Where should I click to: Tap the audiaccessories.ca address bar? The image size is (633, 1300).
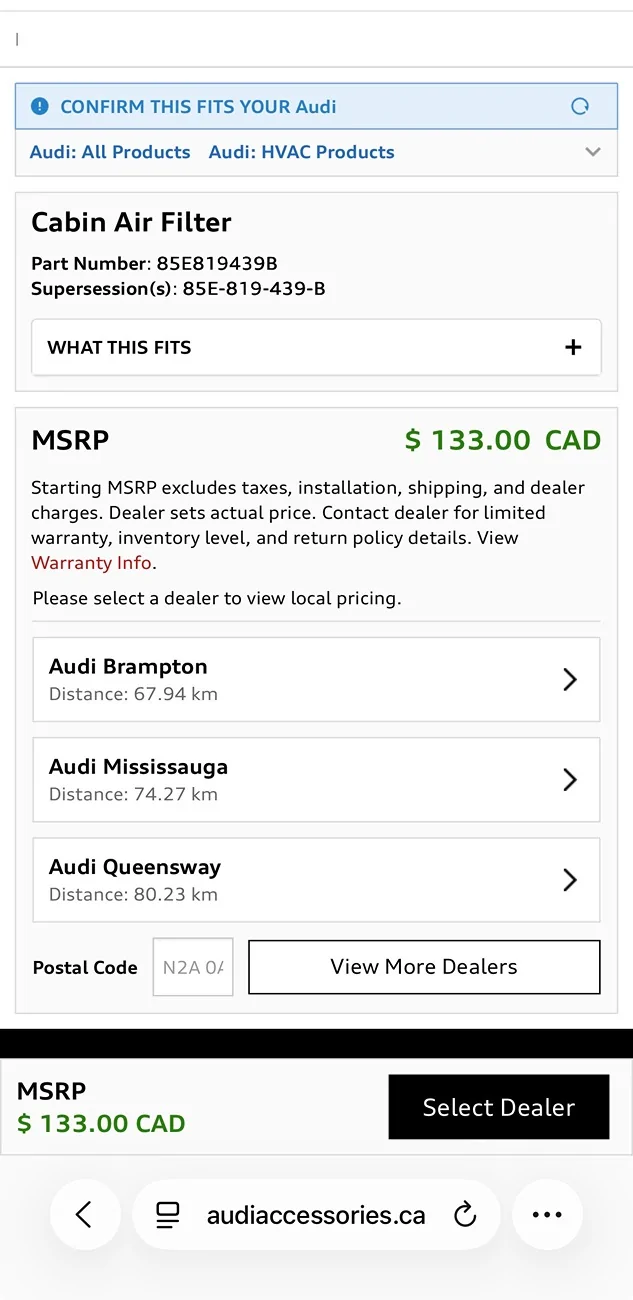pyautogui.click(x=315, y=1215)
